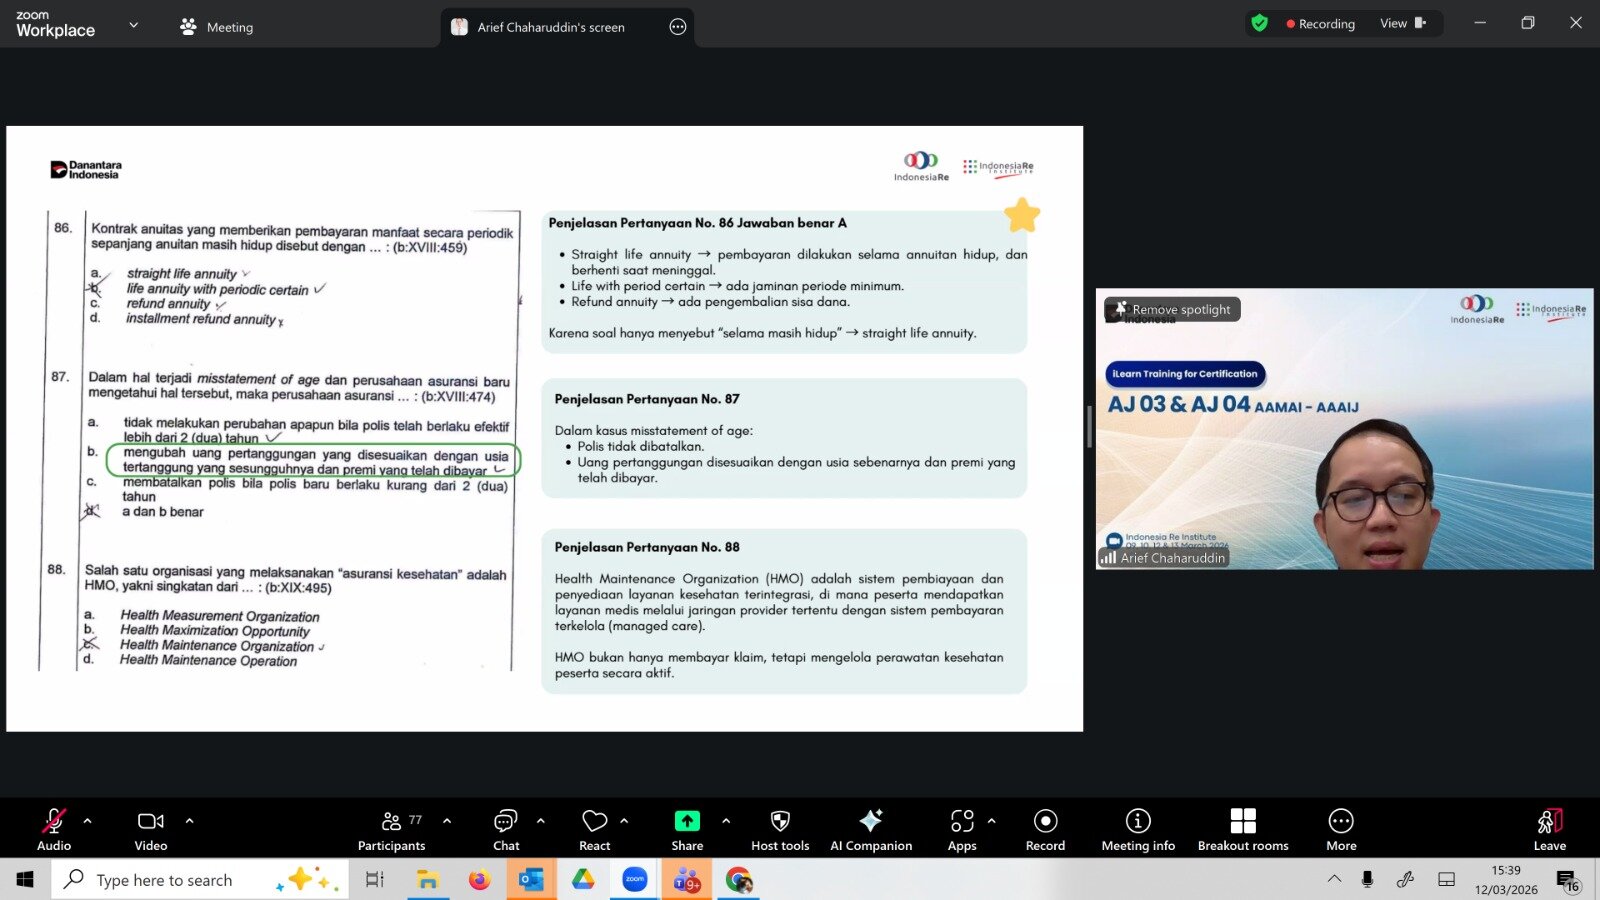Toggle the Video camera off

pos(151,829)
